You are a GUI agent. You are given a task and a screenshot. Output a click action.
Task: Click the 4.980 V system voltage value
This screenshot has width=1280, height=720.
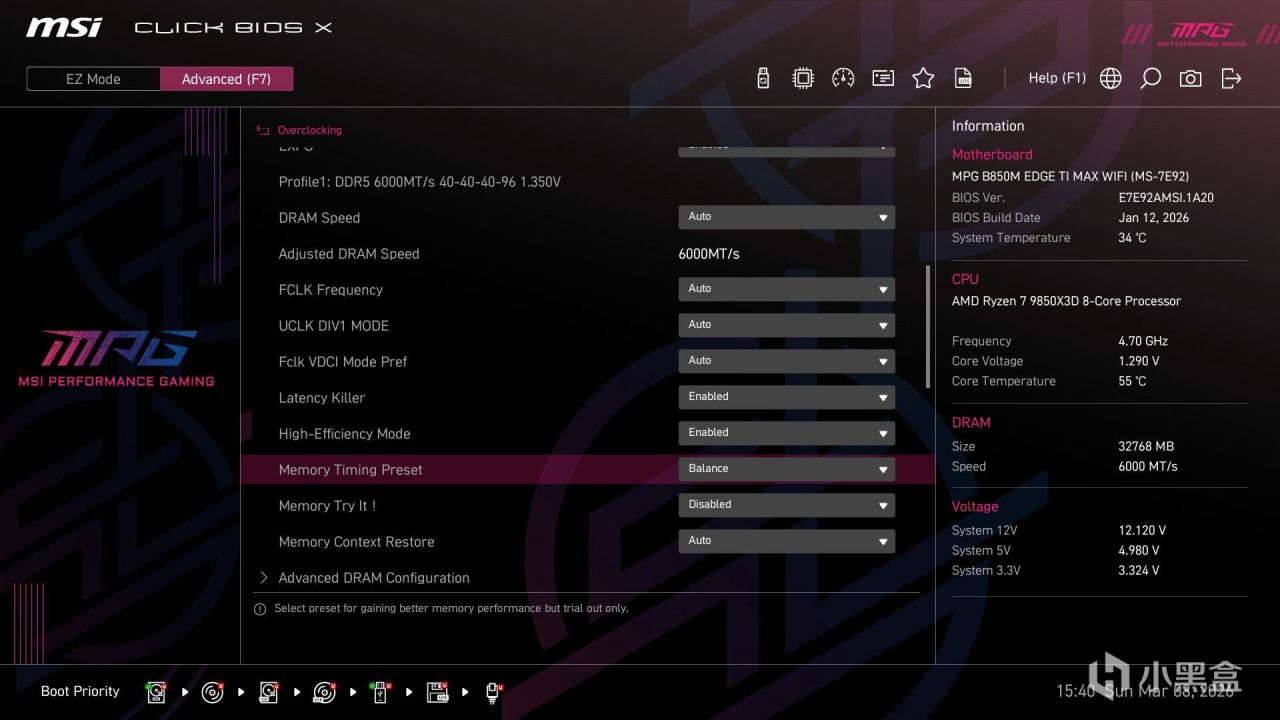pyautogui.click(x=1139, y=550)
